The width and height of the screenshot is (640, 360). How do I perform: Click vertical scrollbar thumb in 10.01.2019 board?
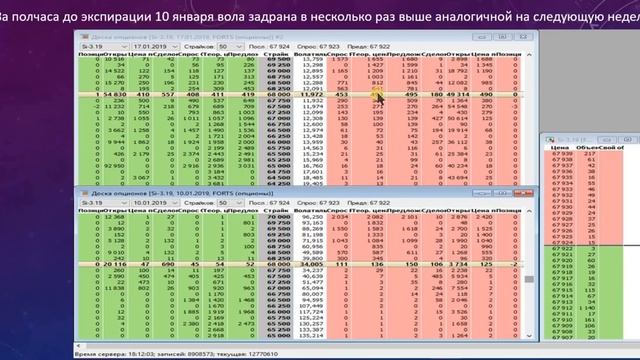point(529,279)
